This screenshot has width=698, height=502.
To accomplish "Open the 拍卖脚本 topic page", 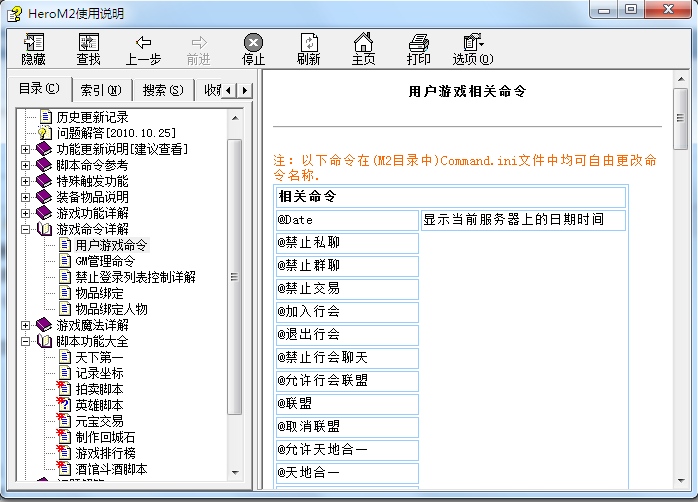I will click(x=99, y=389).
